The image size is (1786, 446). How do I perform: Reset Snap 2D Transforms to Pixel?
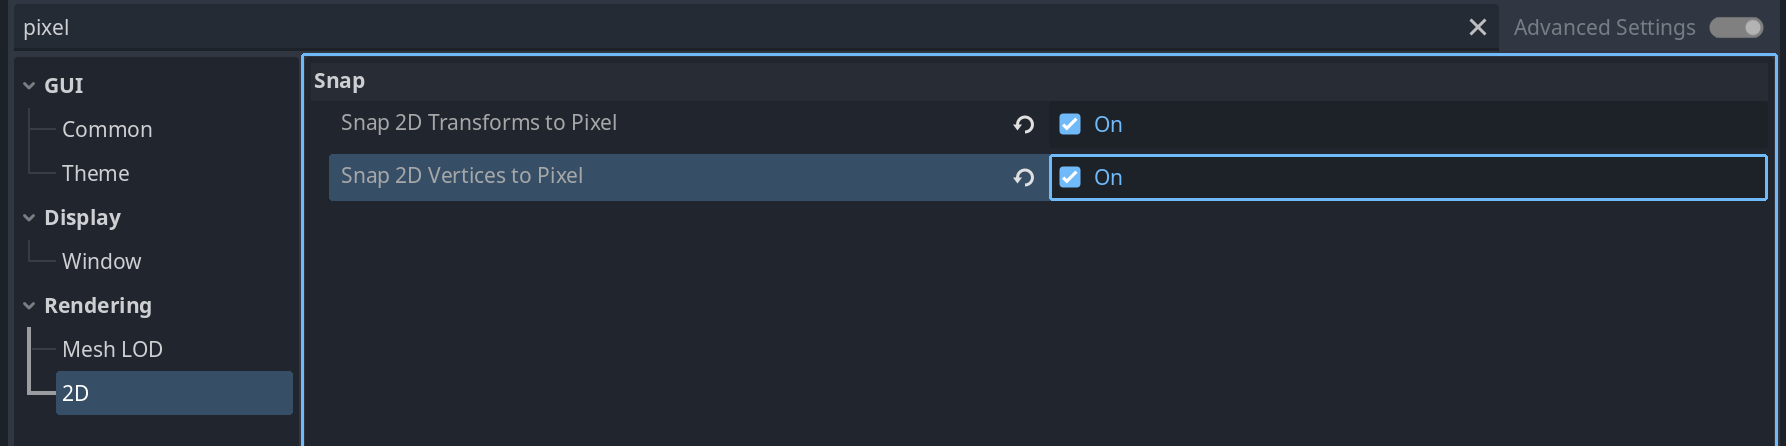click(1023, 125)
